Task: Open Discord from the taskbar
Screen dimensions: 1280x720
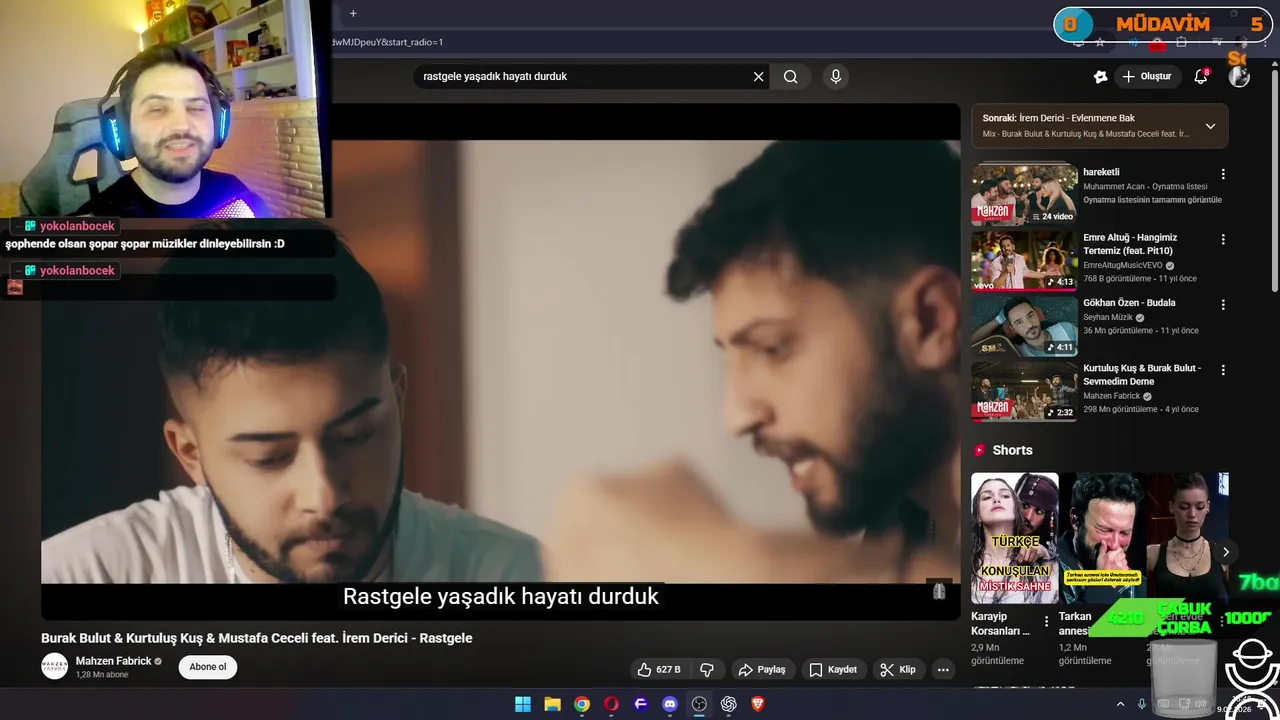Action: click(x=670, y=704)
